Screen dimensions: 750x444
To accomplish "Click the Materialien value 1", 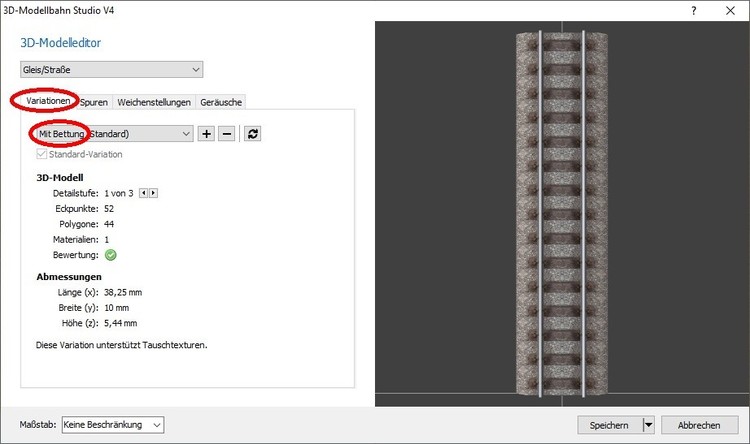I will point(107,239).
